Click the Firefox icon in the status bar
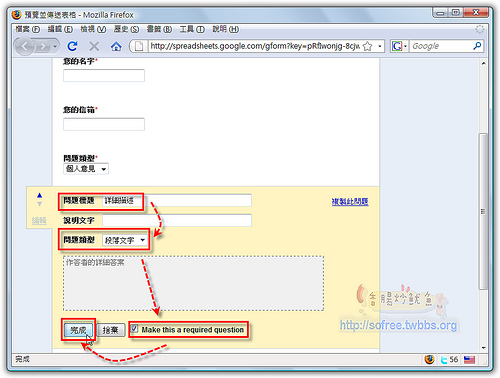500x378 pixels. [429, 359]
